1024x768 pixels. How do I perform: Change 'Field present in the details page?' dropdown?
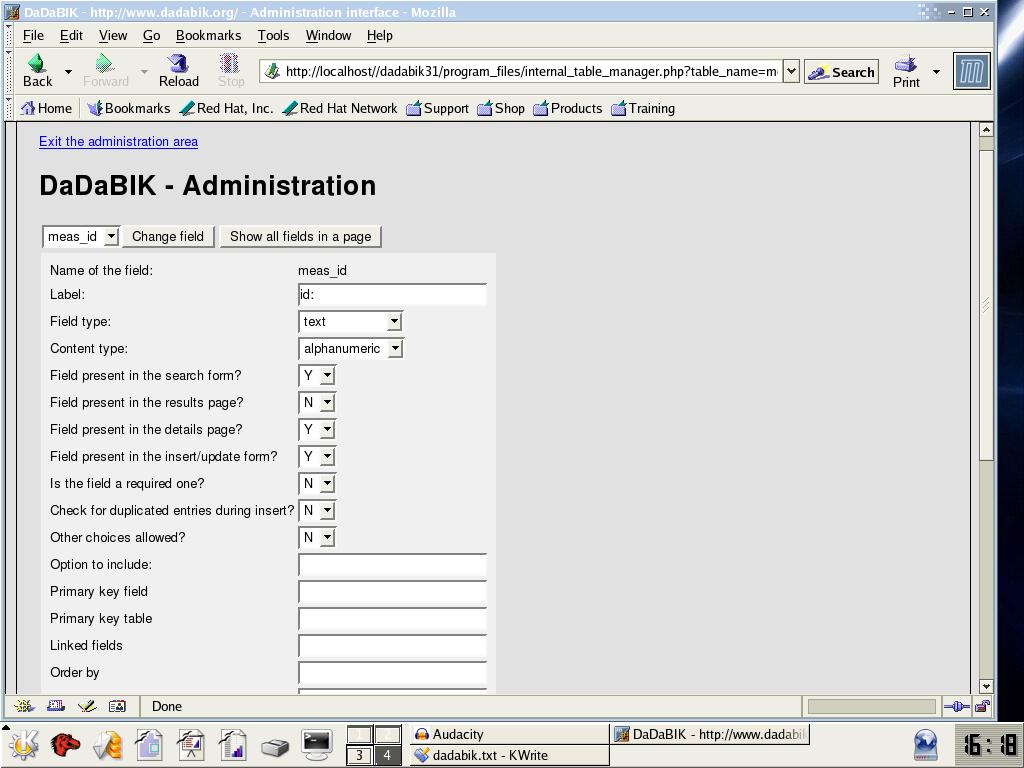[317, 430]
